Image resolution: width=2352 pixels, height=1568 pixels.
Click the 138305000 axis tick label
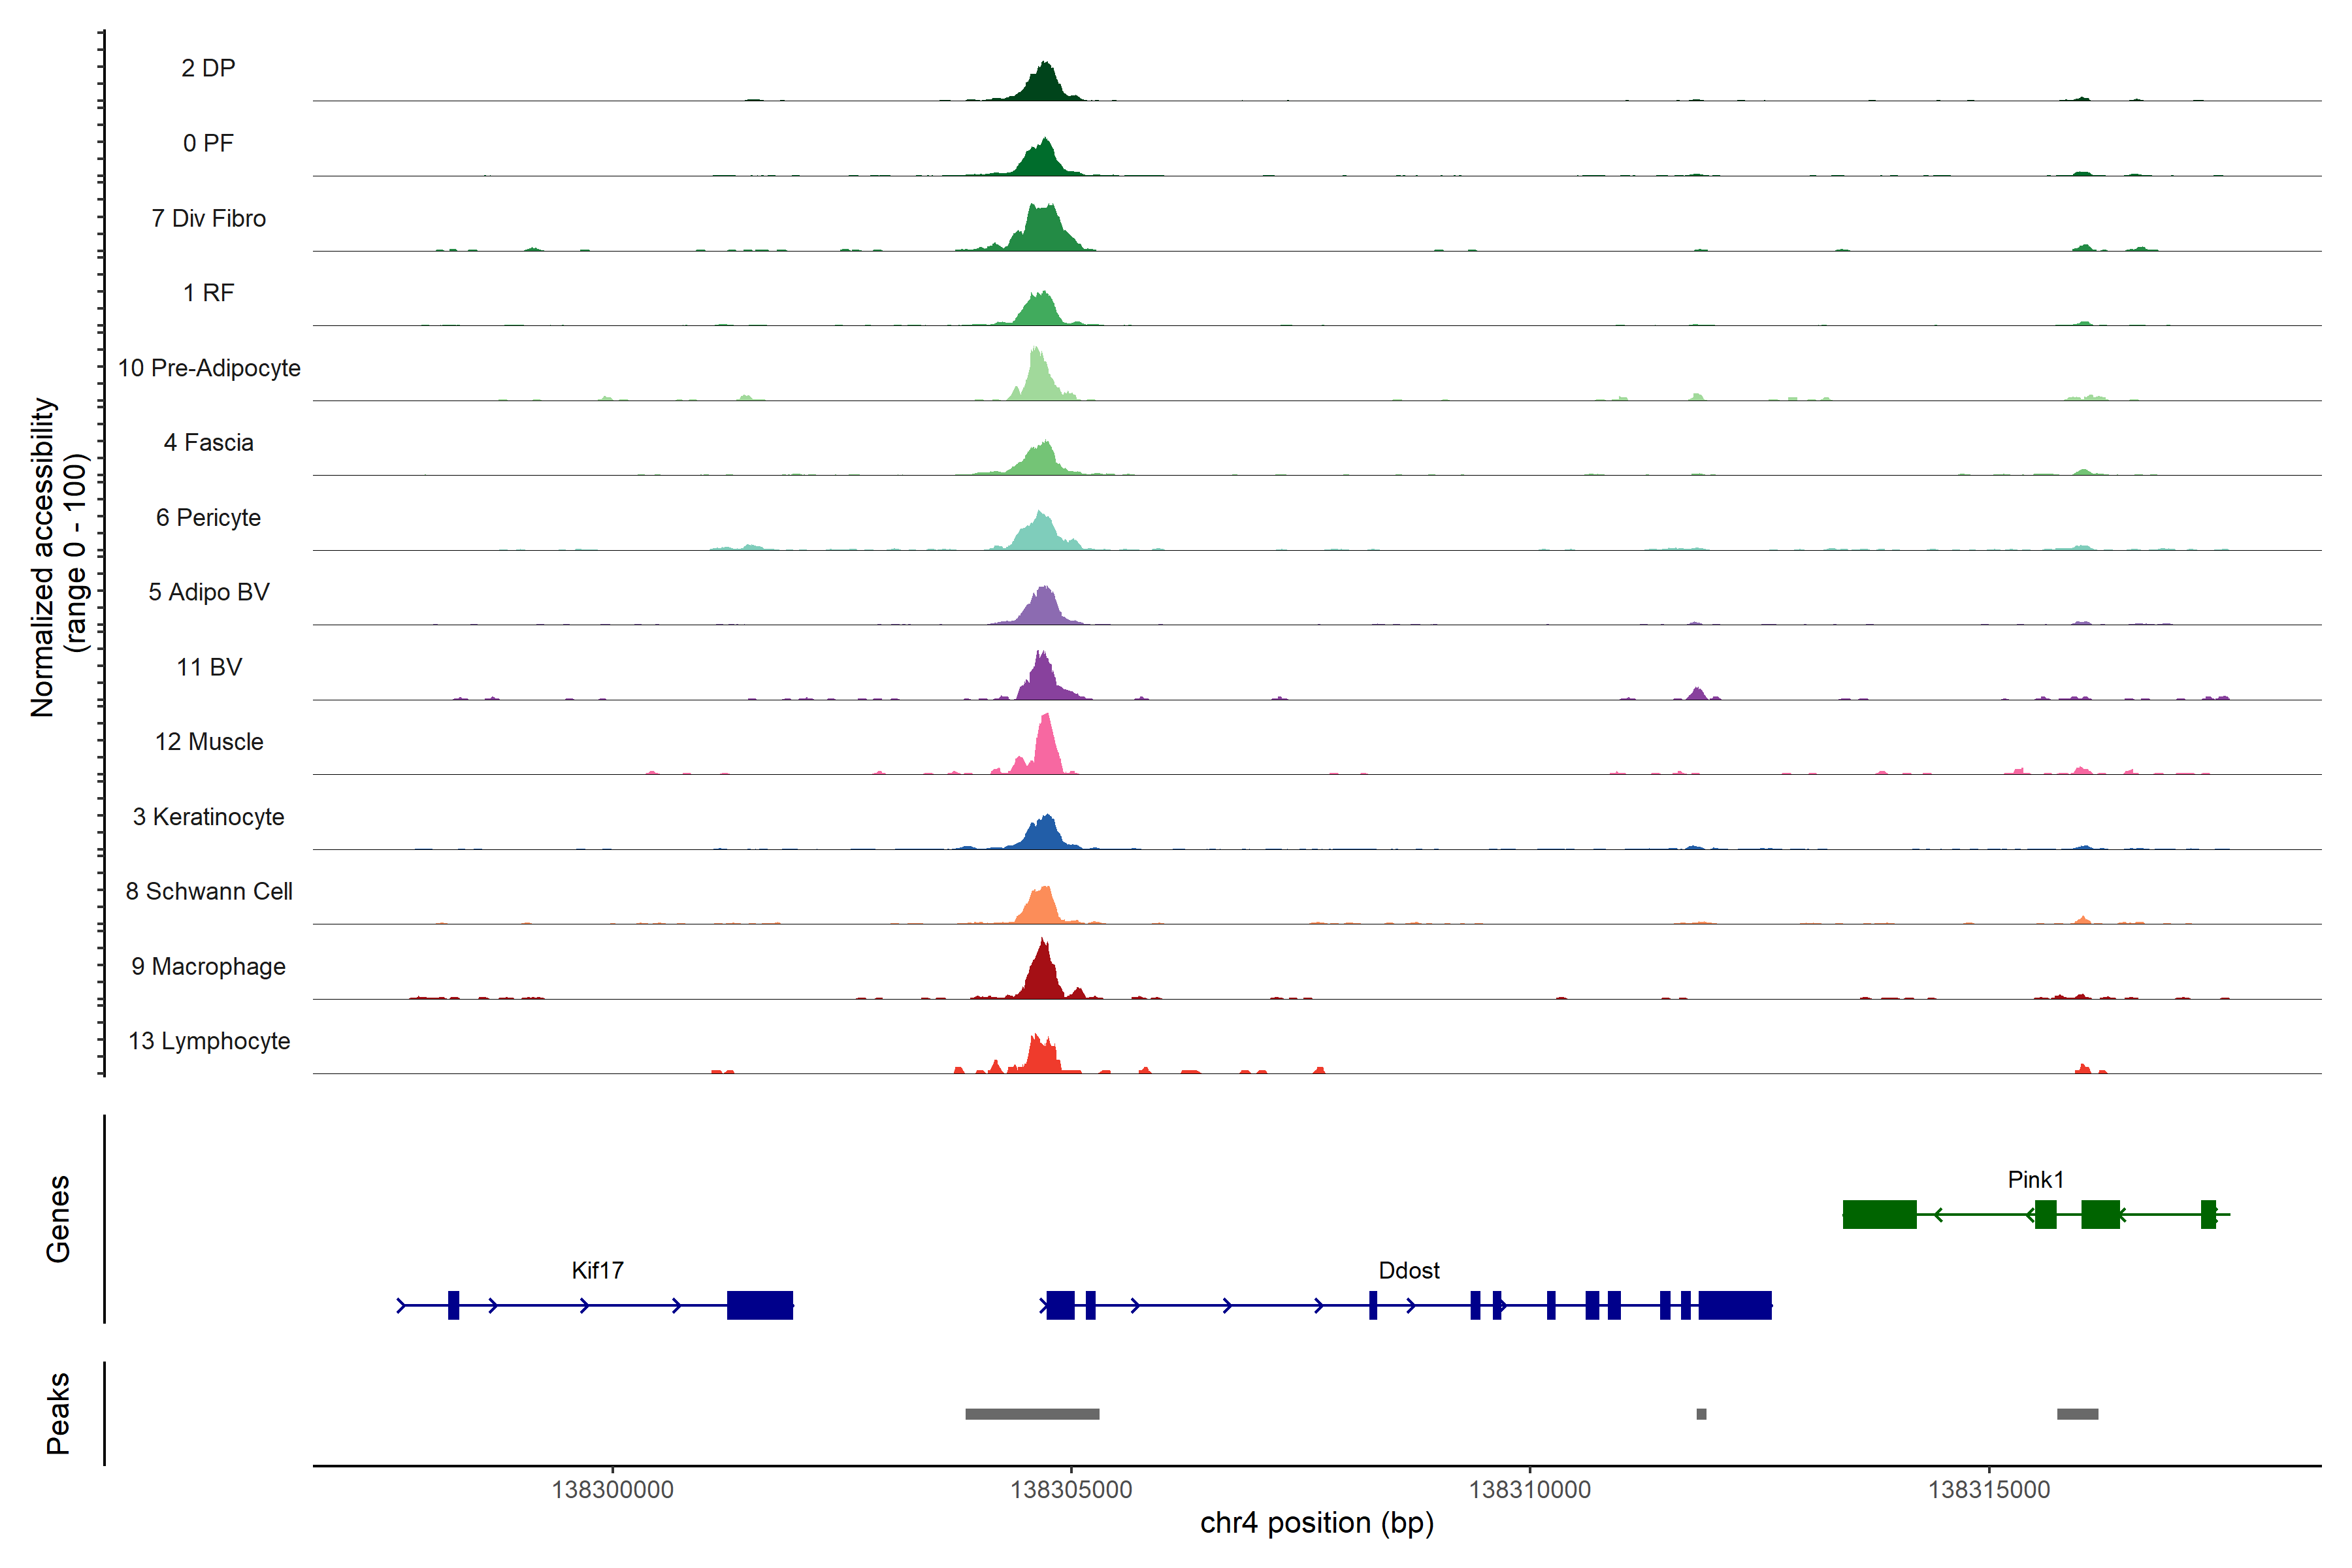pyautogui.click(x=1071, y=1489)
